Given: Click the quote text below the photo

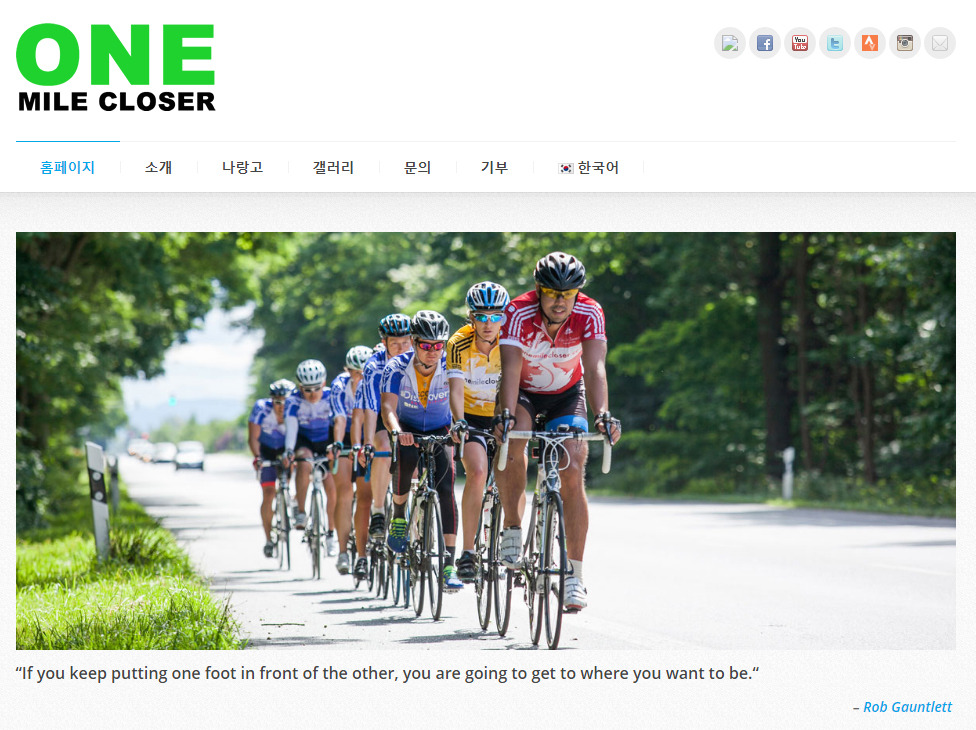Looking at the screenshot, I should pos(387,673).
